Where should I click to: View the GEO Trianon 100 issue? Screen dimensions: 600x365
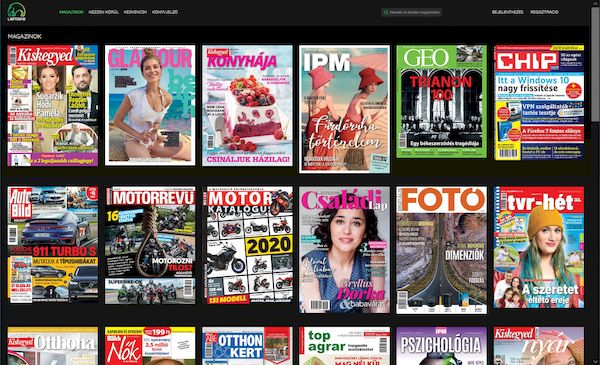(x=442, y=101)
